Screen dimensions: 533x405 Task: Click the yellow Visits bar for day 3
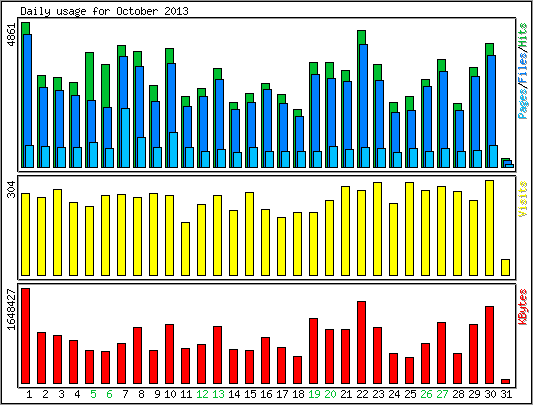[57, 232]
